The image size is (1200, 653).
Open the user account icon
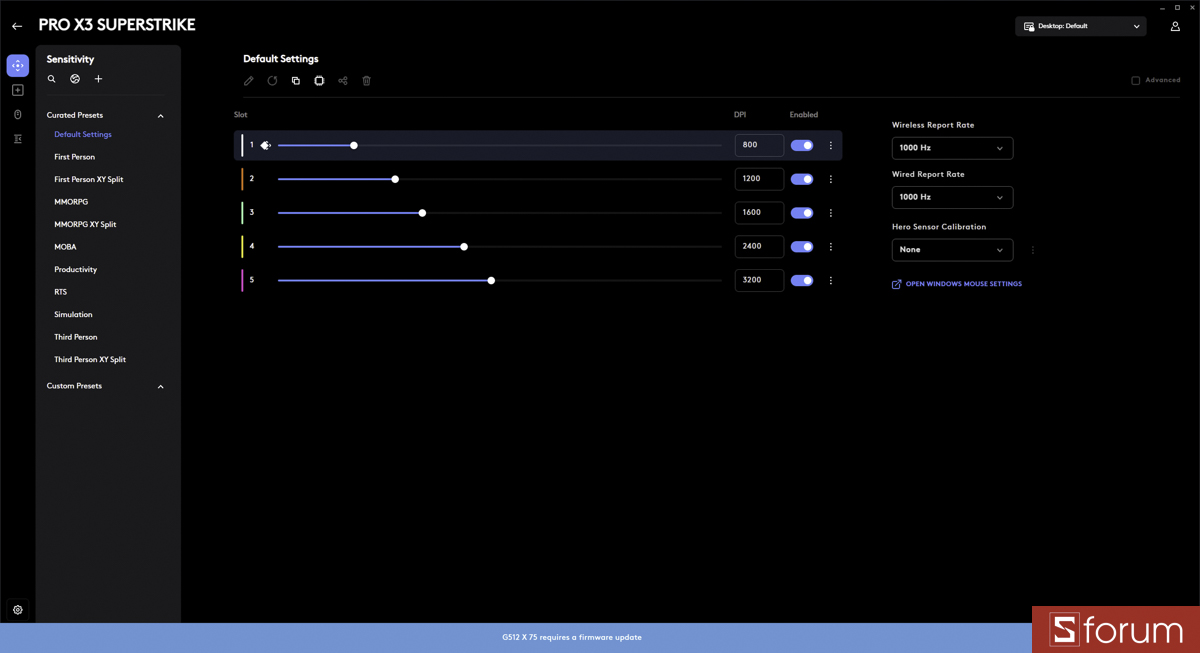(x=1175, y=27)
